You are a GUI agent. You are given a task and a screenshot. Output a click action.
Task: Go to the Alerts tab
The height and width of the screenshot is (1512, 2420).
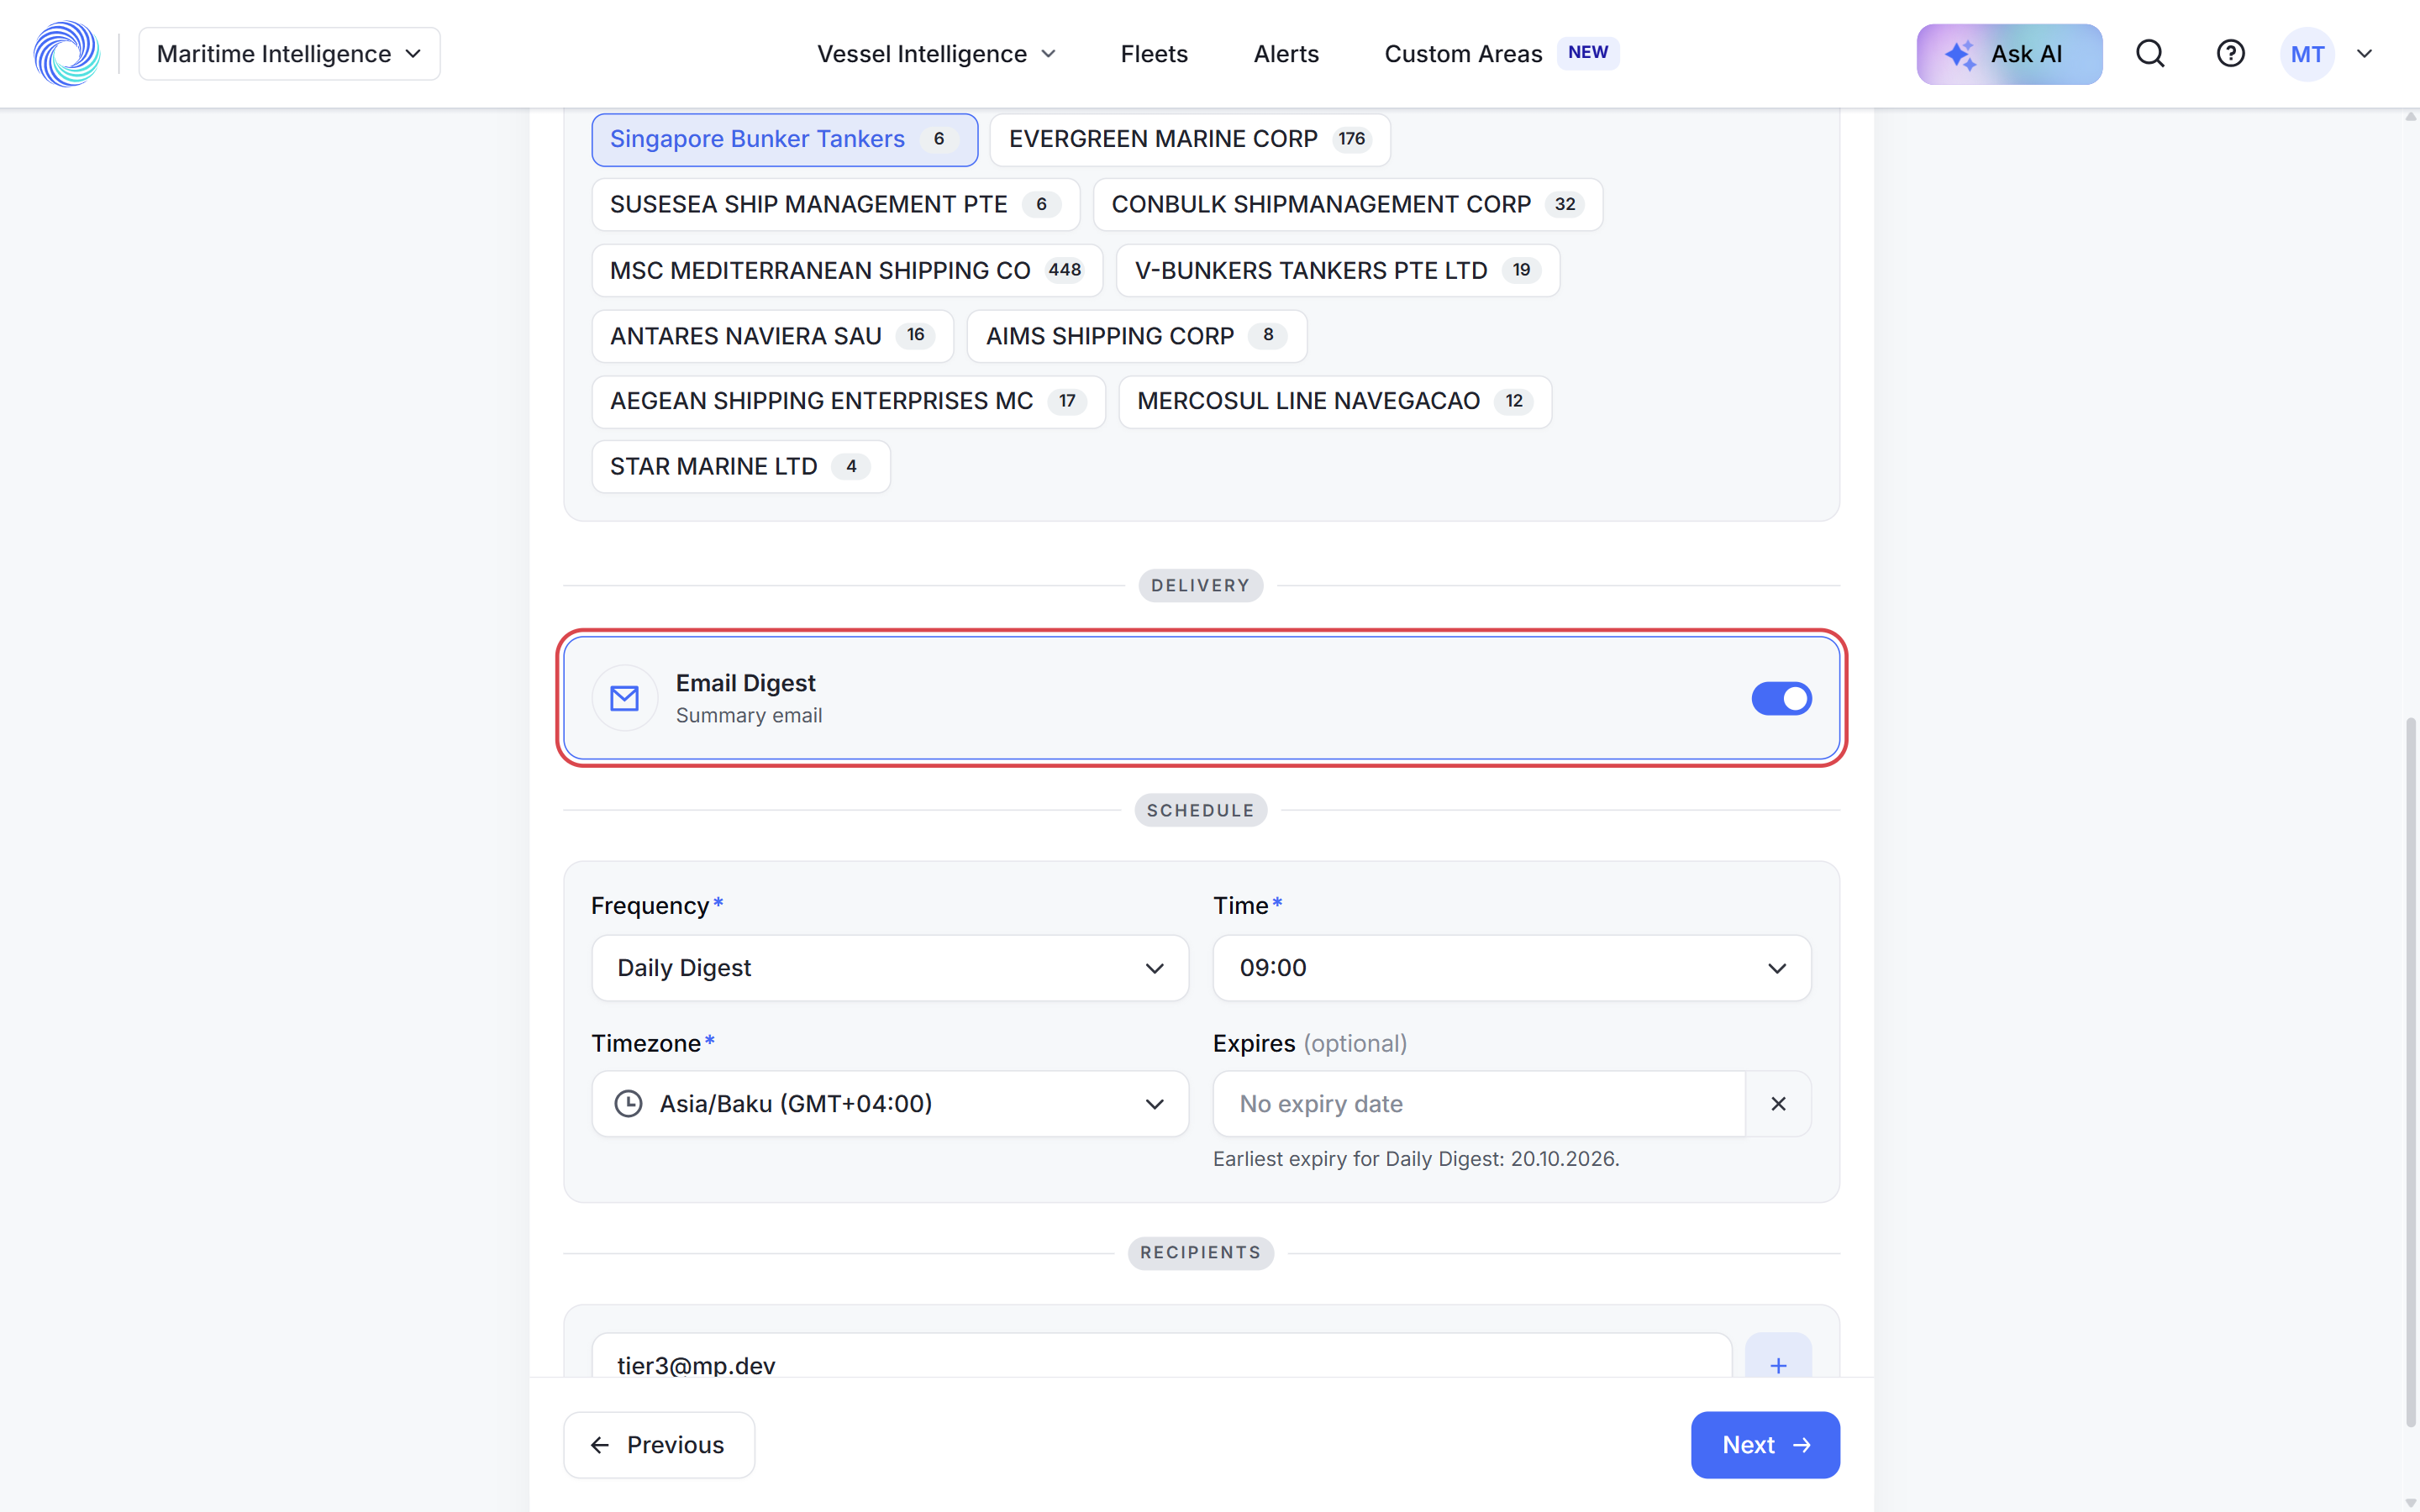point(1286,54)
